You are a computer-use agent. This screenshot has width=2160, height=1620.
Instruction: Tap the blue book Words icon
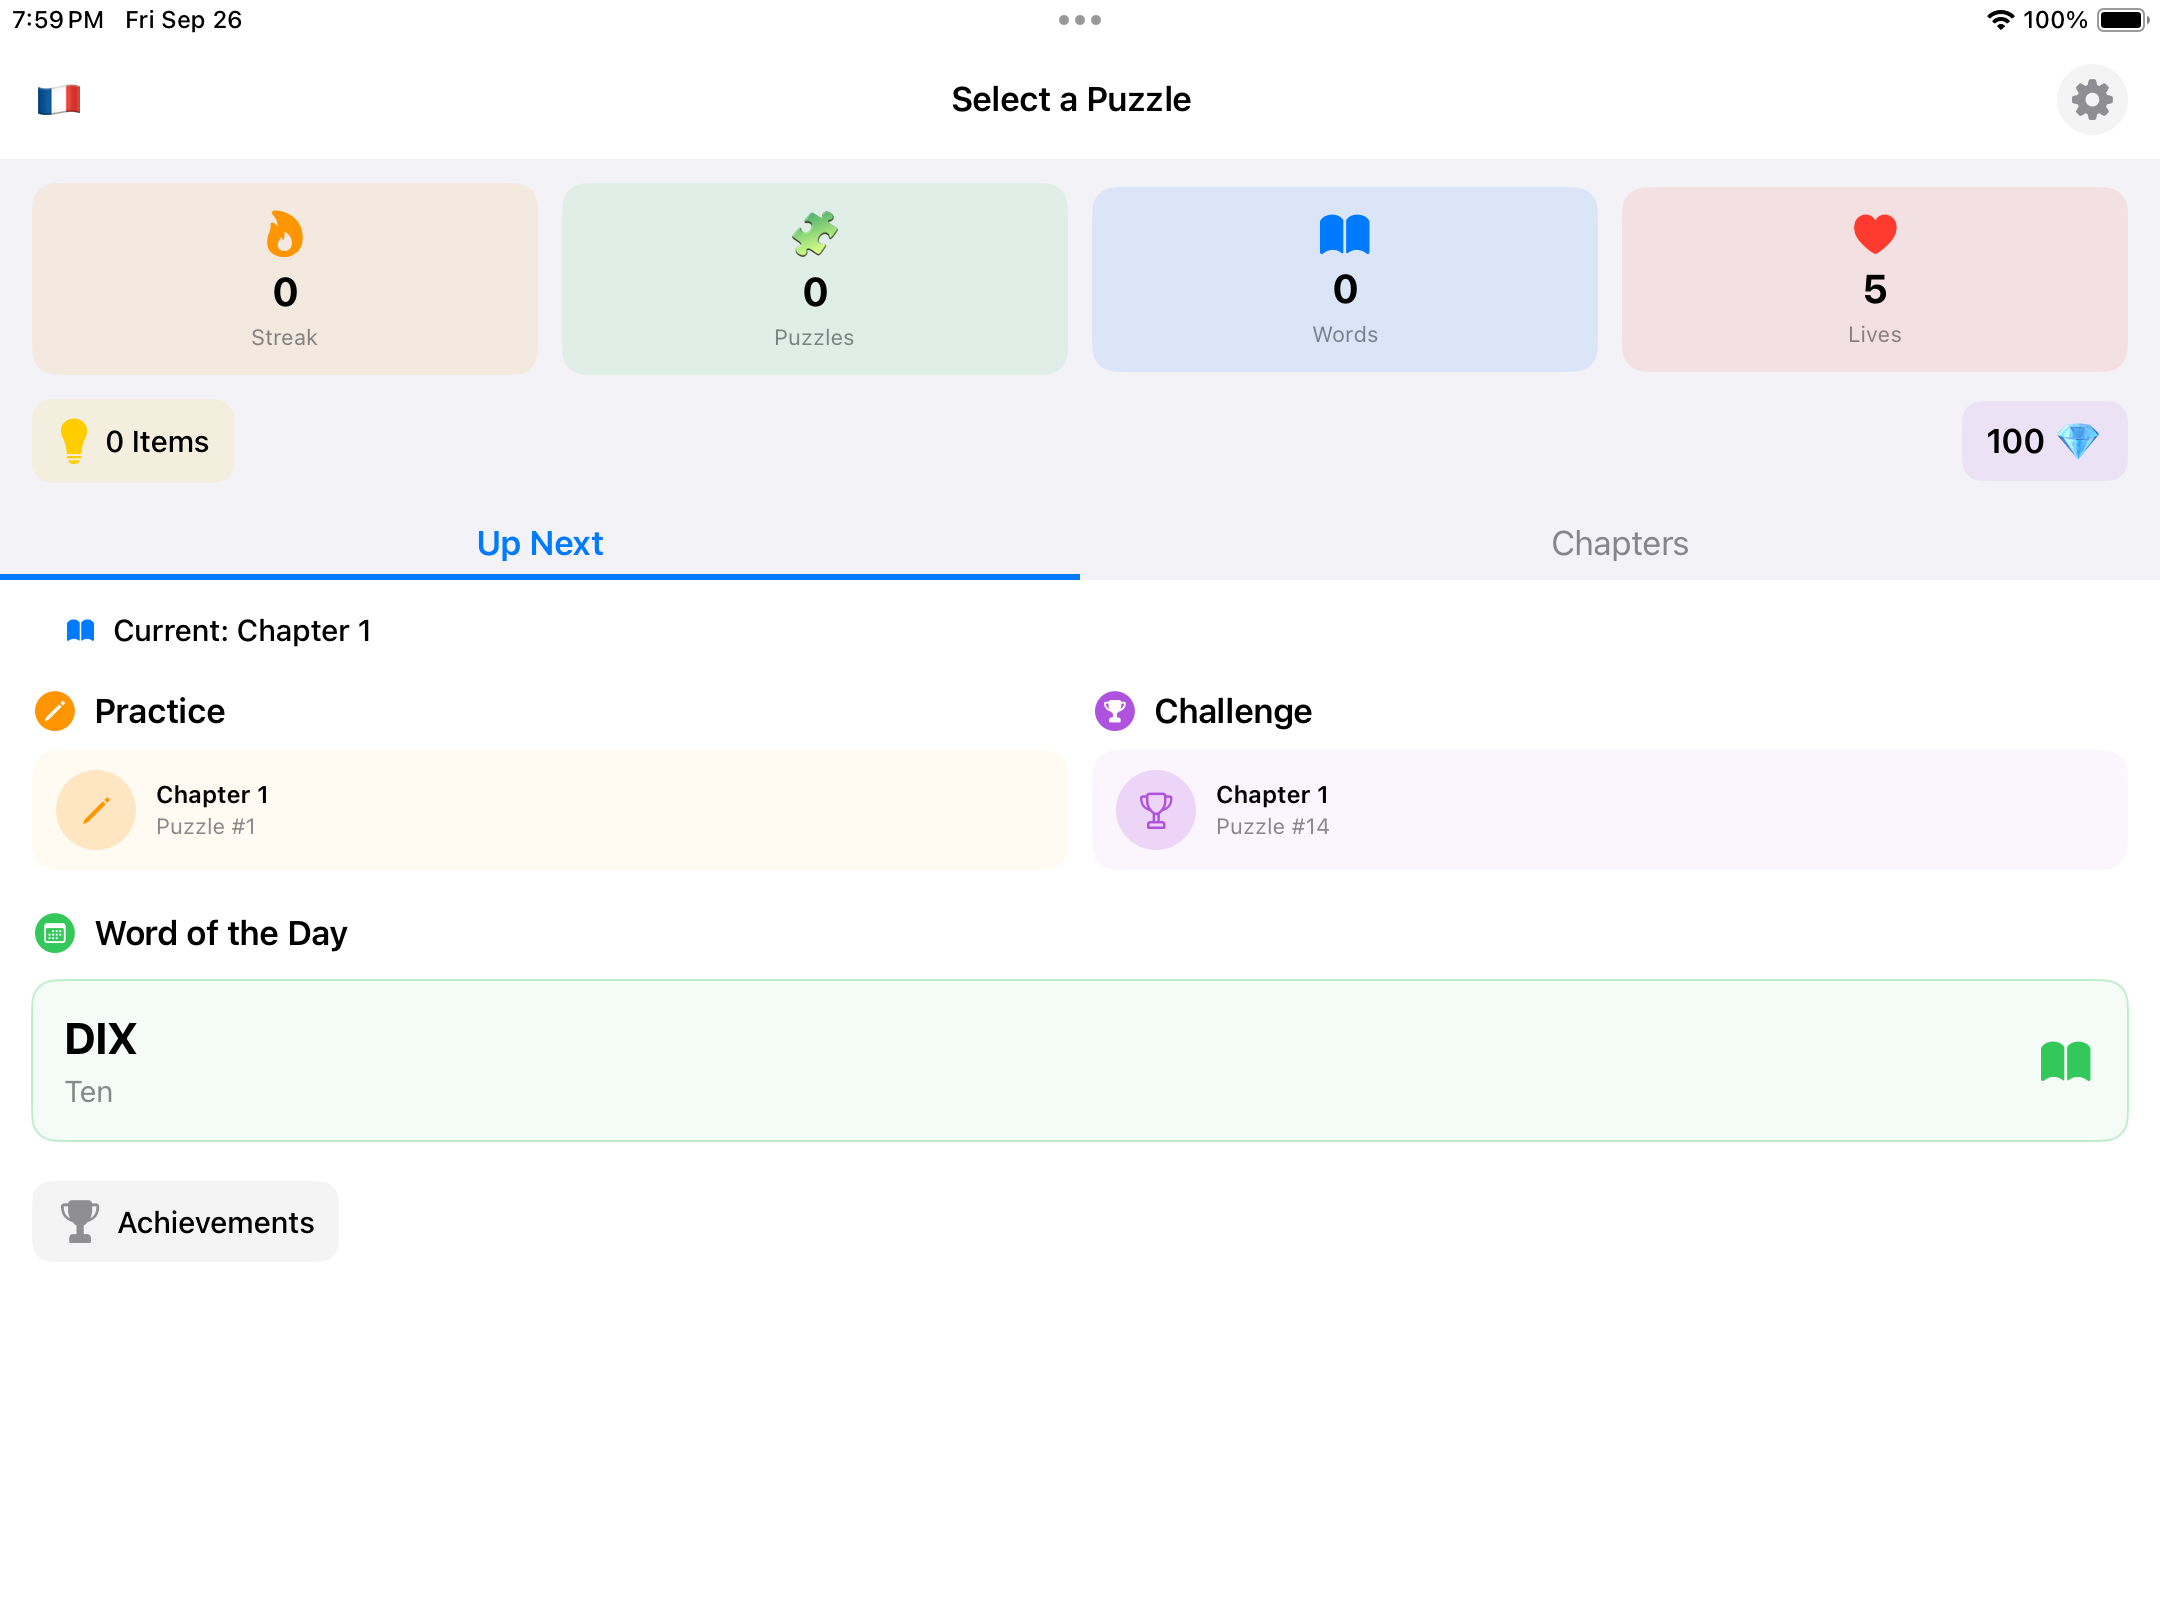click(x=1344, y=234)
